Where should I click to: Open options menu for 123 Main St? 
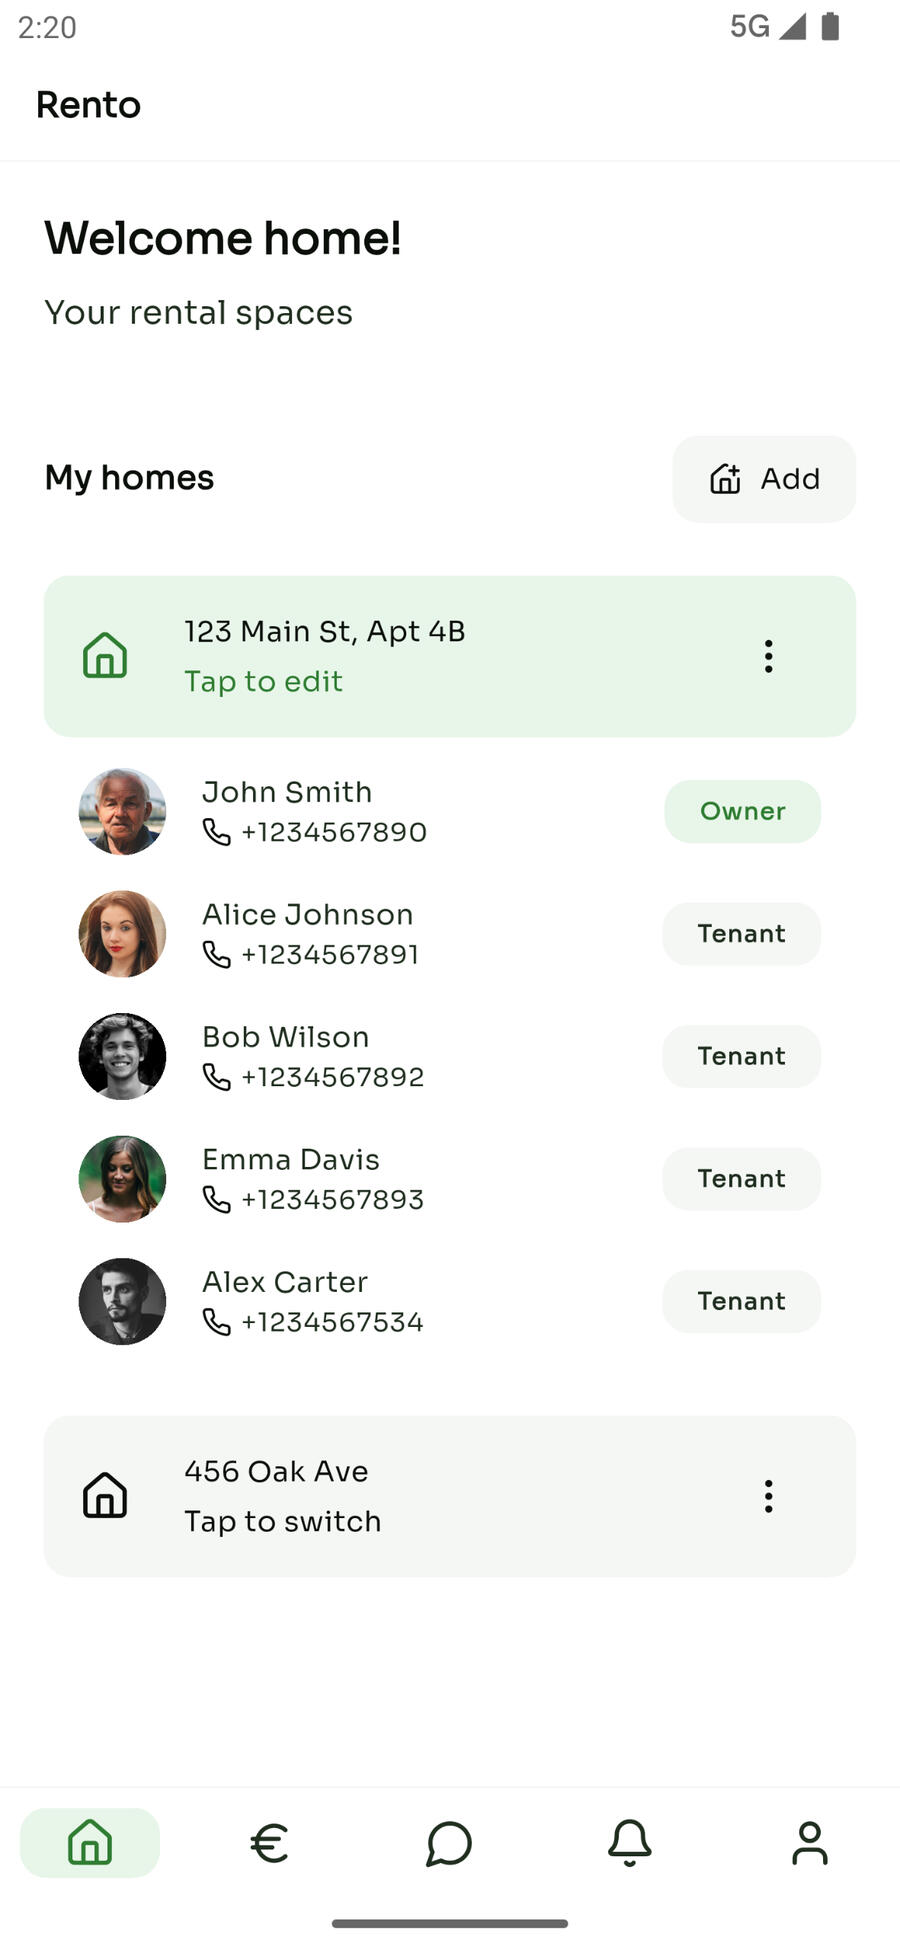768,657
